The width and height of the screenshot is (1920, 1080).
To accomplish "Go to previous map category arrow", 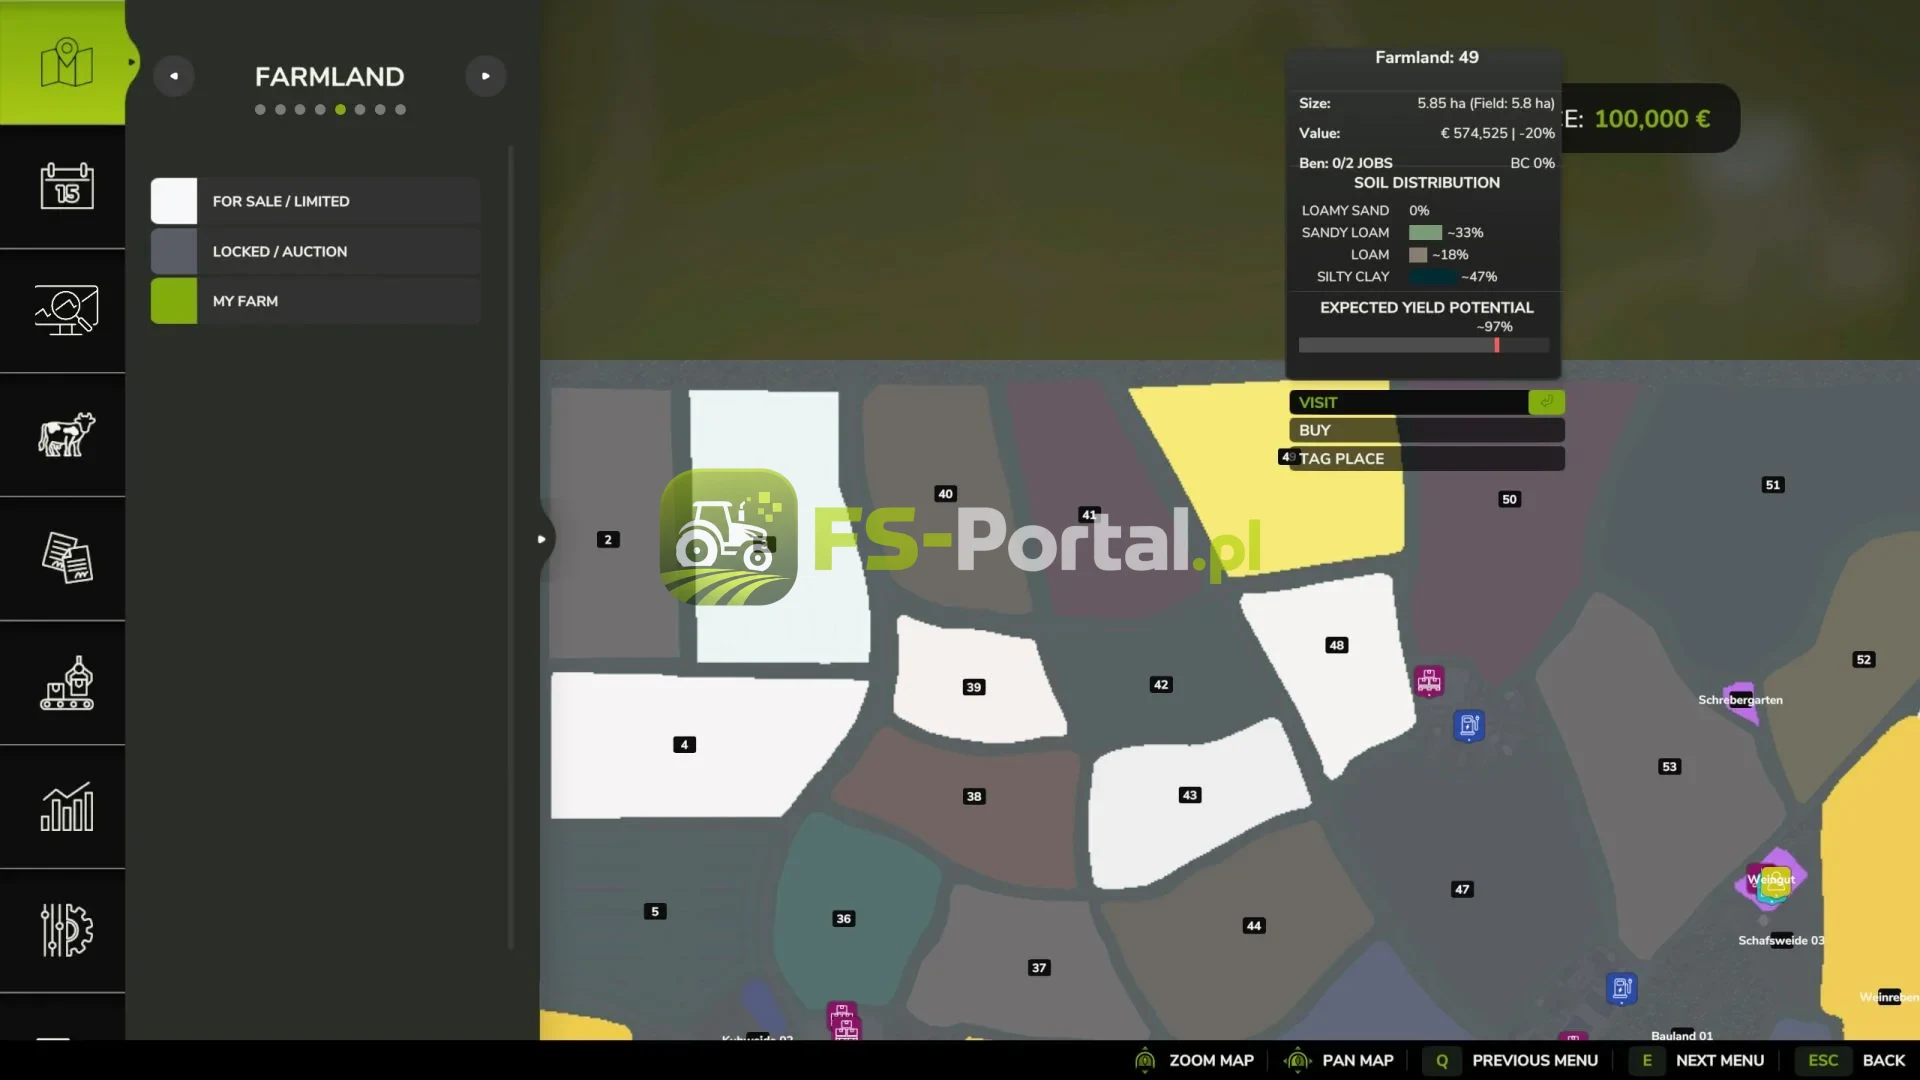I will click(x=174, y=76).
